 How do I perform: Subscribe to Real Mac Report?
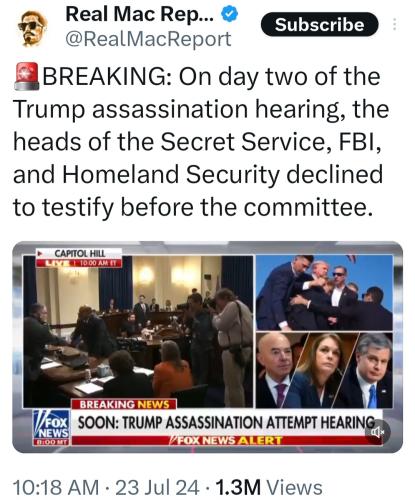[x=319, y=25]
